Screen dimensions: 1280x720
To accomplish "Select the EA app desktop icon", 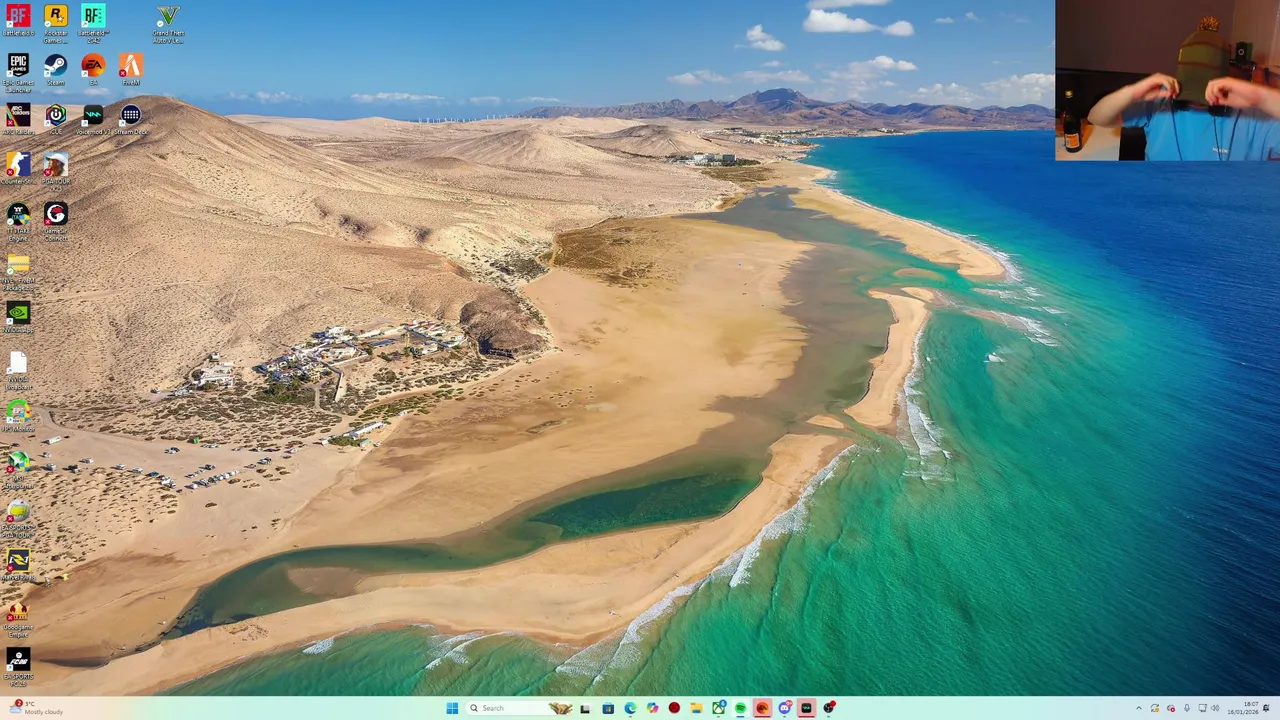I will tap(93, 70).
